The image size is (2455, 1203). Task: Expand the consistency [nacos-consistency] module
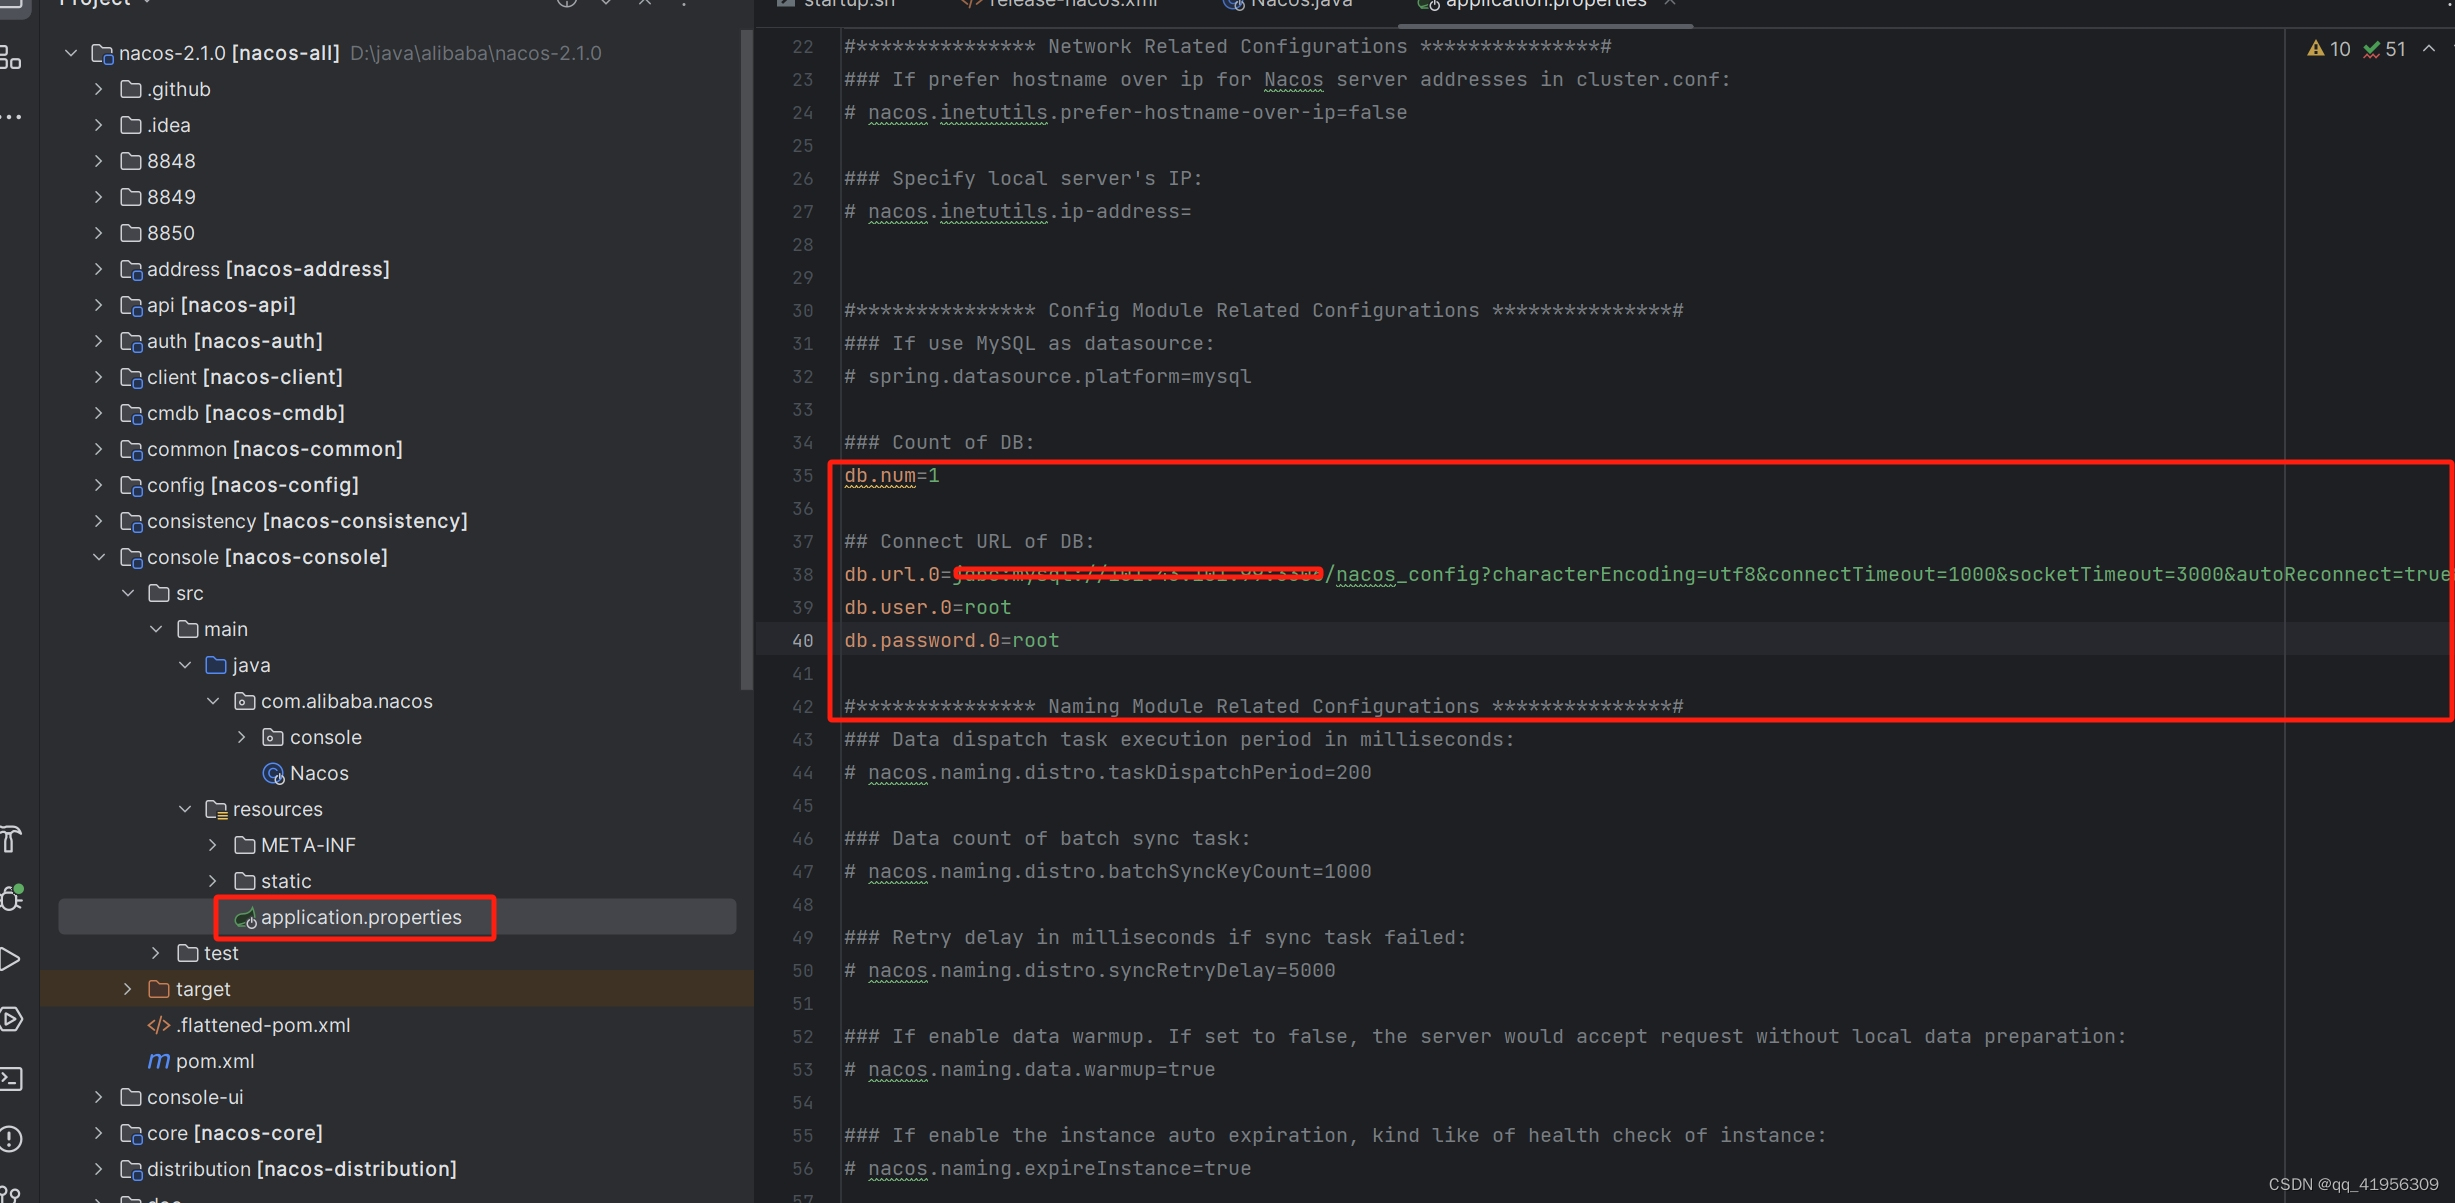[x=98, y=521]
